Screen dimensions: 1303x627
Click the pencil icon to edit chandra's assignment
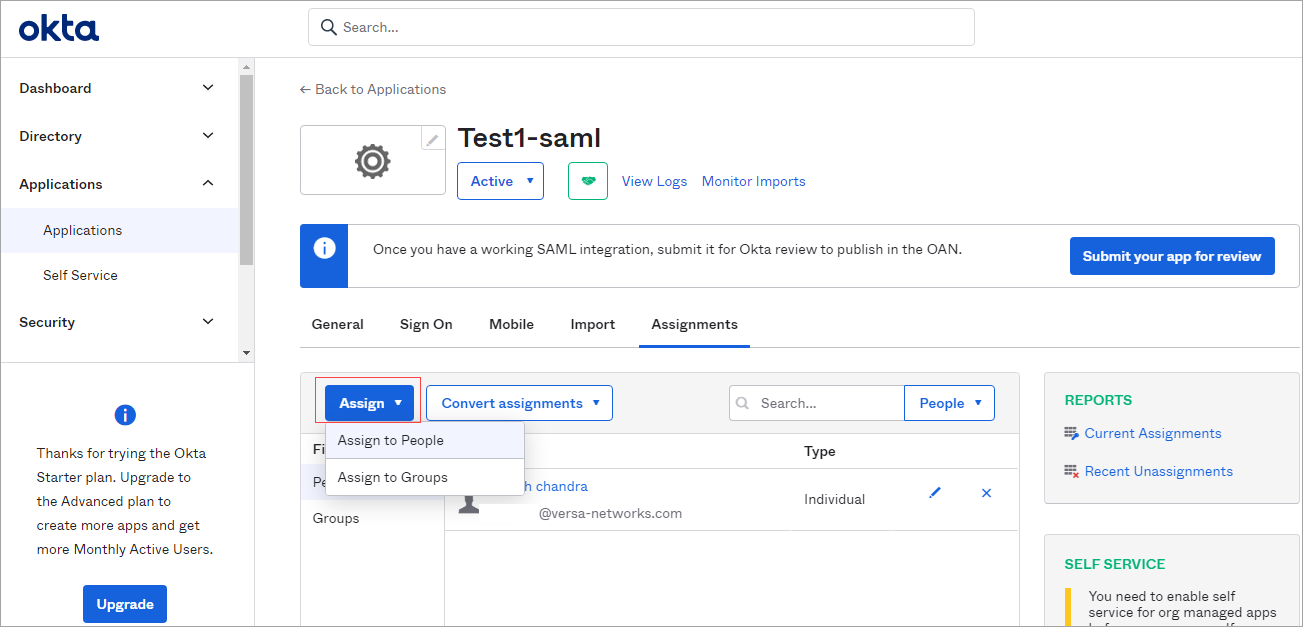[x=934, y=492]
